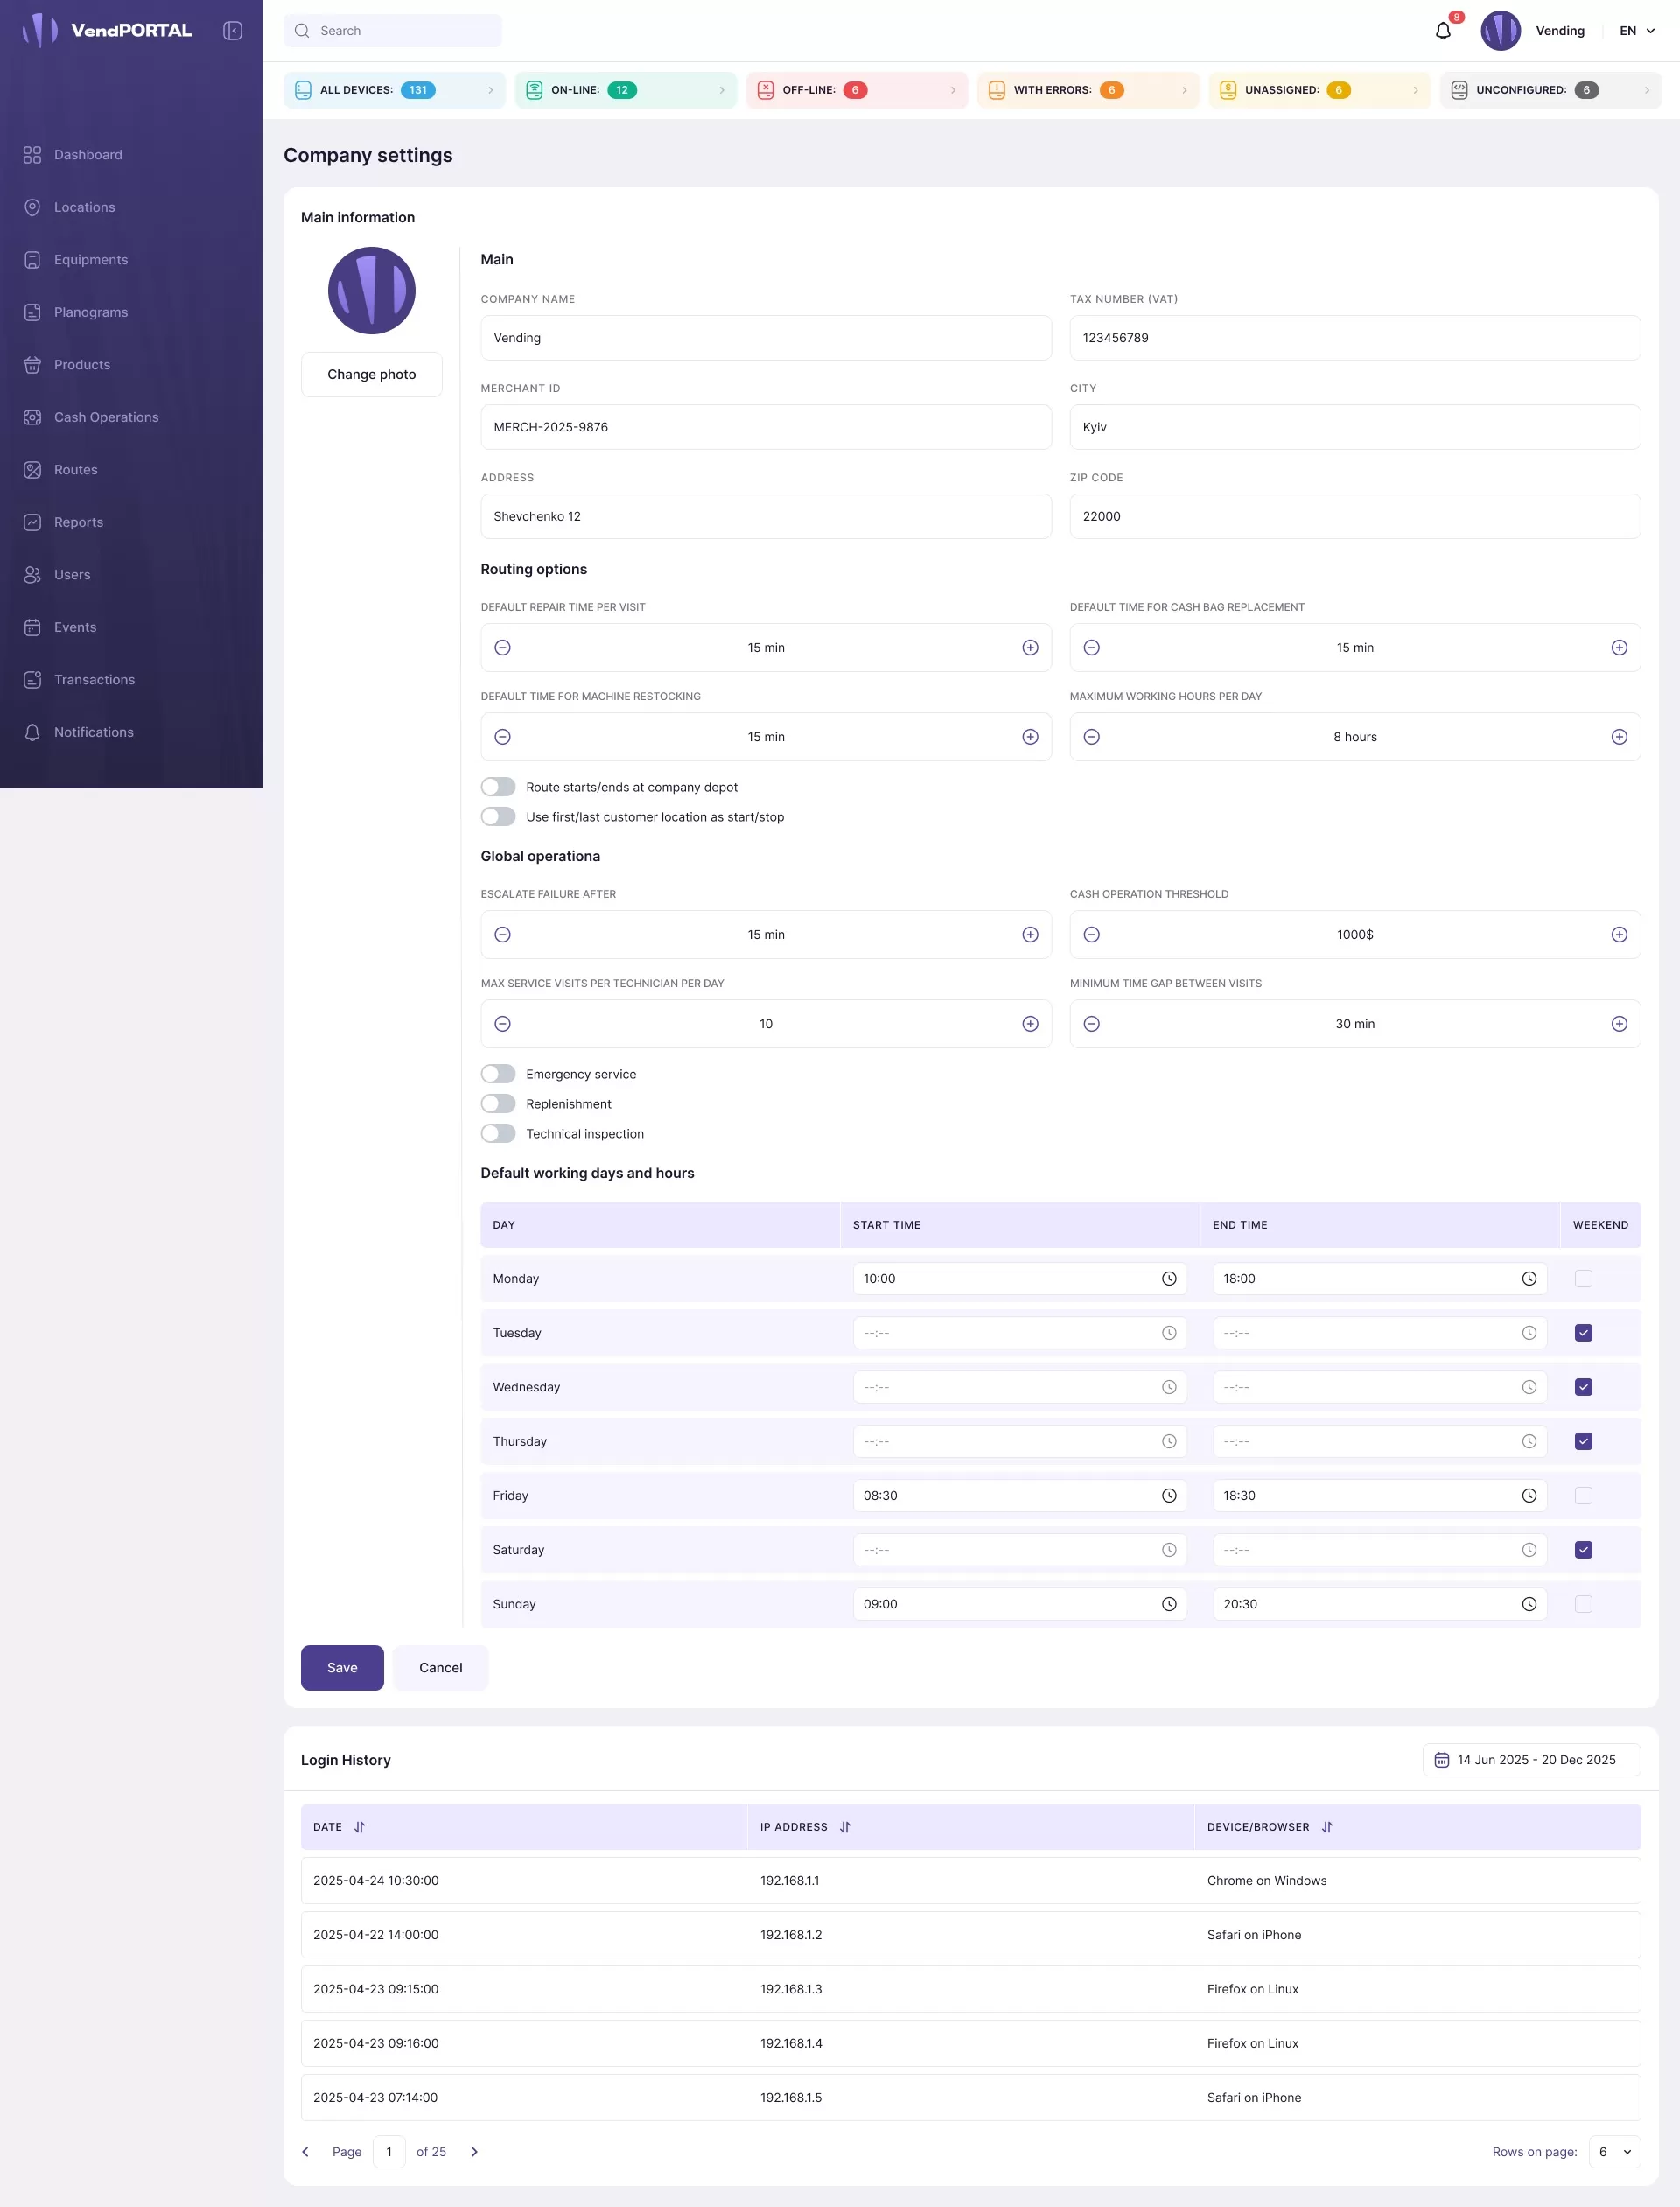Image resolution: width=1680 pixels, height=2207 pixels.
Task: Turn on Route starts/ends at company depot
Action: click(x=497, y=787)
